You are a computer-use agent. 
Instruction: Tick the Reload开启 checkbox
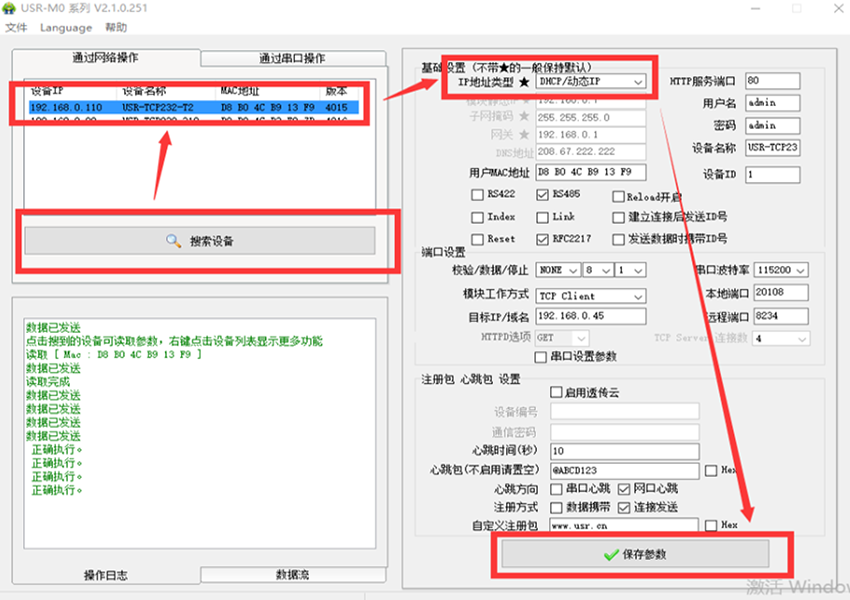(619, 197)
